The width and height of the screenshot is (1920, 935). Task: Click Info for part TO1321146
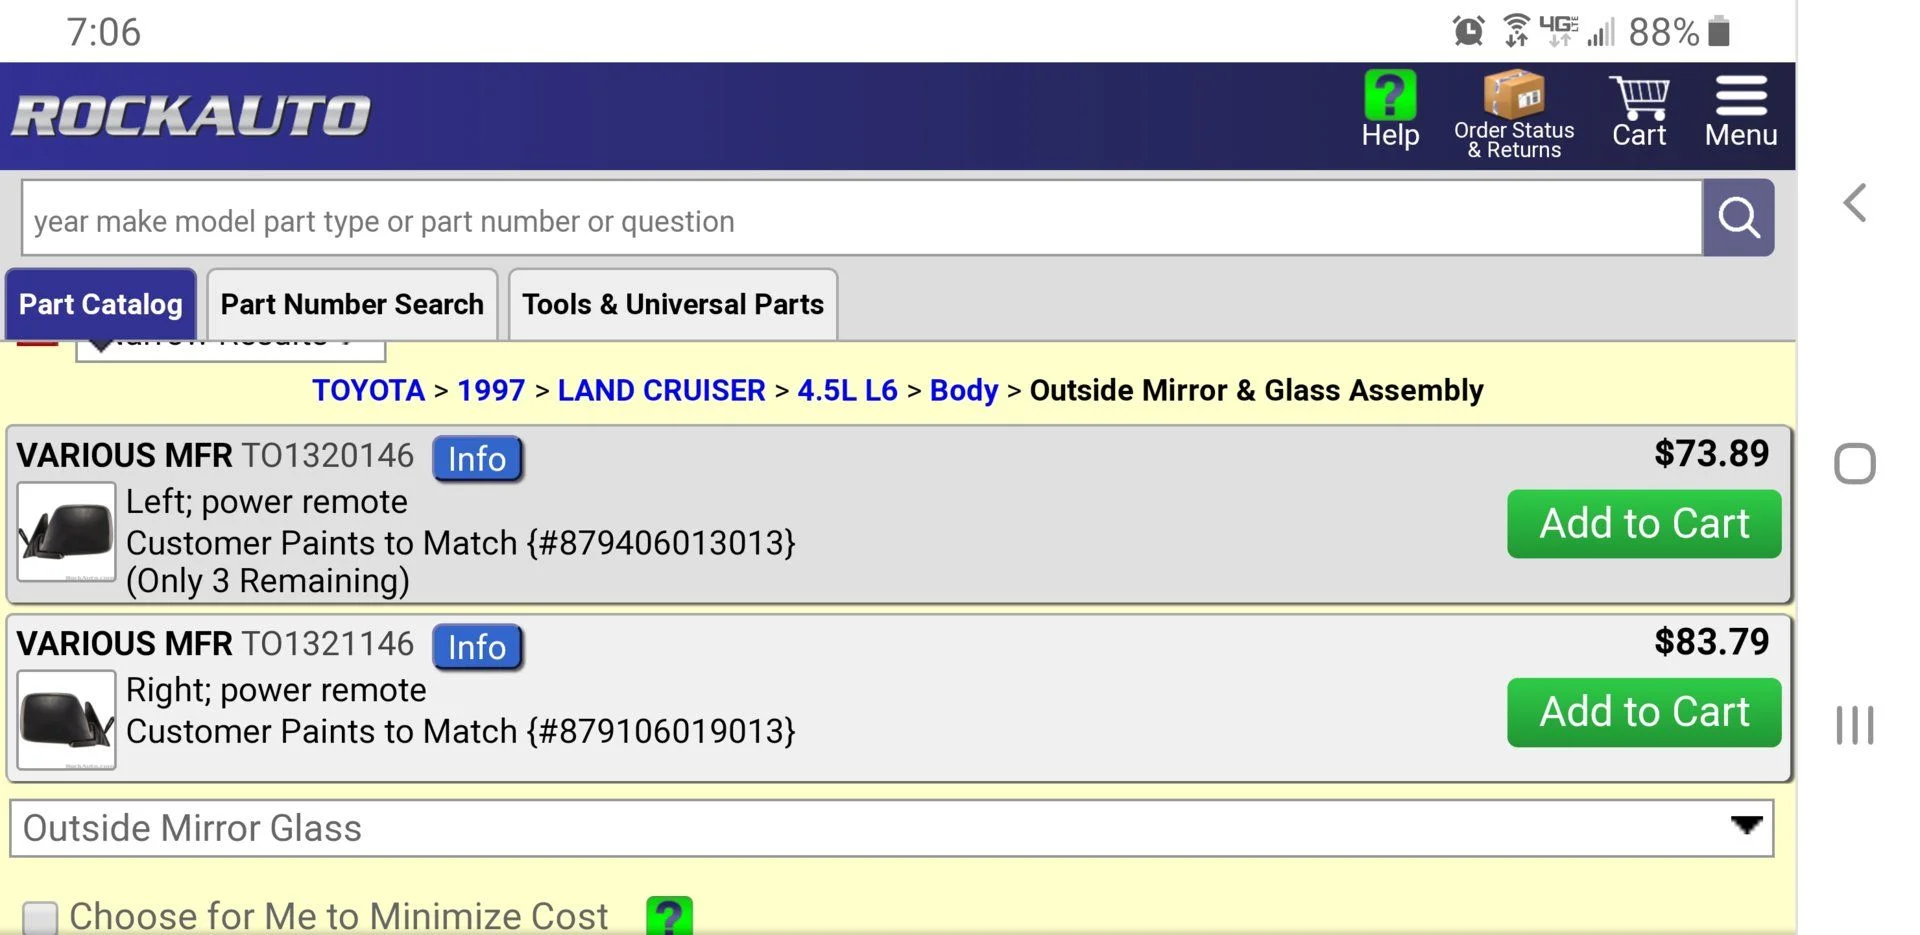[x=477, y=647]
